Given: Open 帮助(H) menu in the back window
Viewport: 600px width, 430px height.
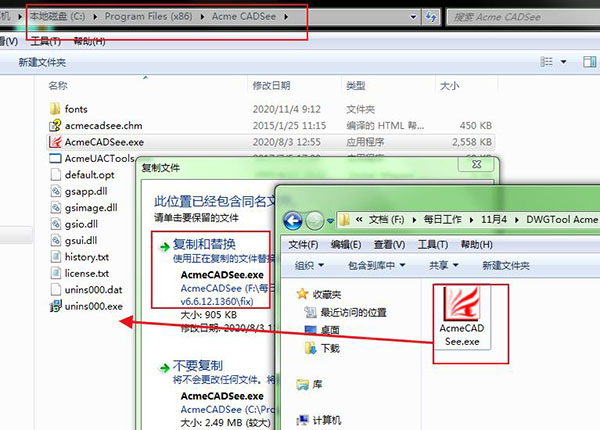Looking at the screenshot, I should (89, 41).
